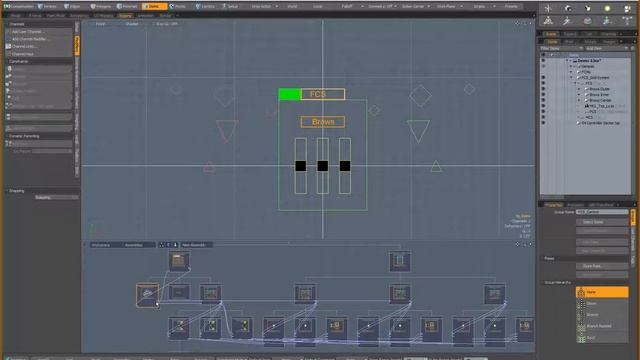The image size is (640, 360).
Task: Click the green color box beside FCS label
Action: (289, 94)
